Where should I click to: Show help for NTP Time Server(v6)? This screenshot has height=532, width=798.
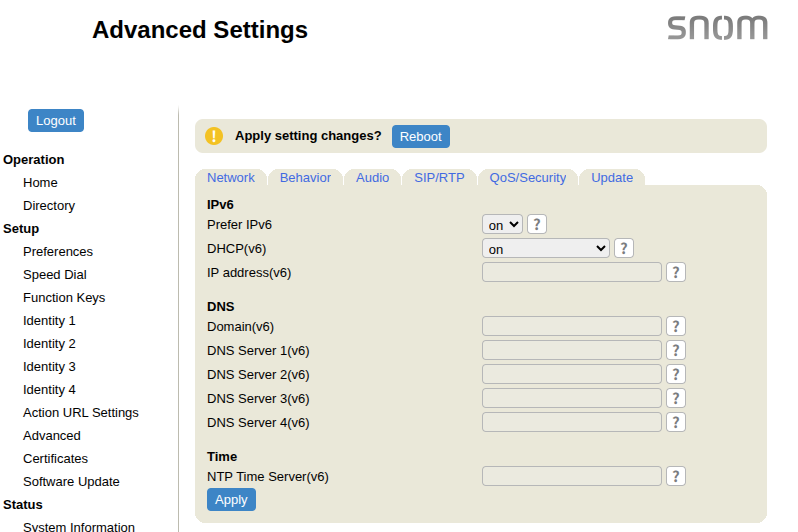pyautogui.click(x=676, y=476)
